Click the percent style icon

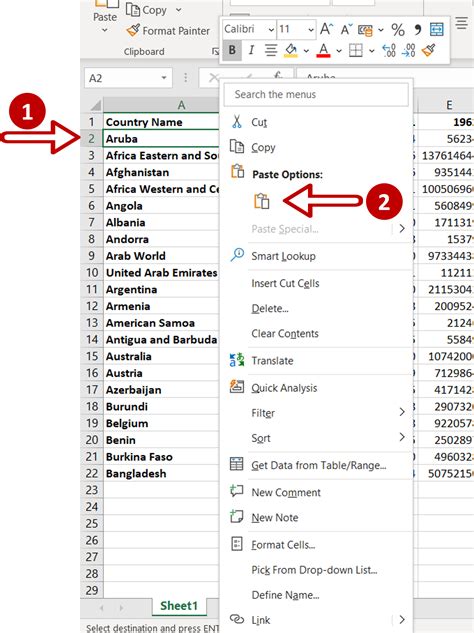click(x=398, y=29)
